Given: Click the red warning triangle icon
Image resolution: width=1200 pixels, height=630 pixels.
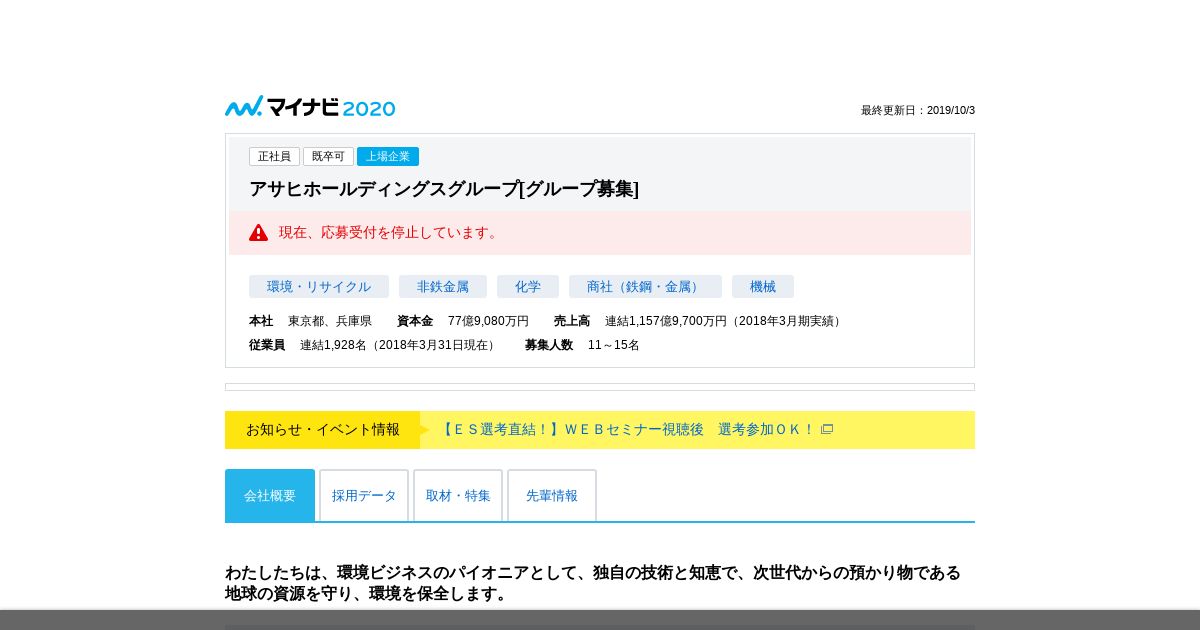Looking at the screenshot, I should pyautogui.click(x=259, y=232).
